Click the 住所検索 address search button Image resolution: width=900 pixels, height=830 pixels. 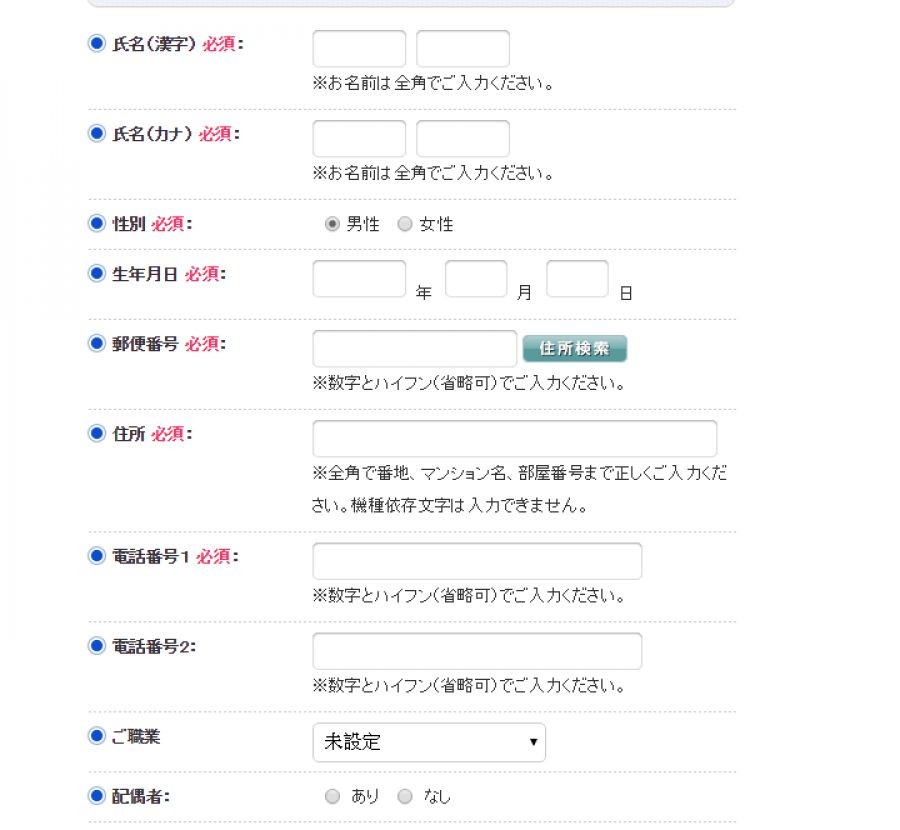pyautogui.click(x=574, y=348)
